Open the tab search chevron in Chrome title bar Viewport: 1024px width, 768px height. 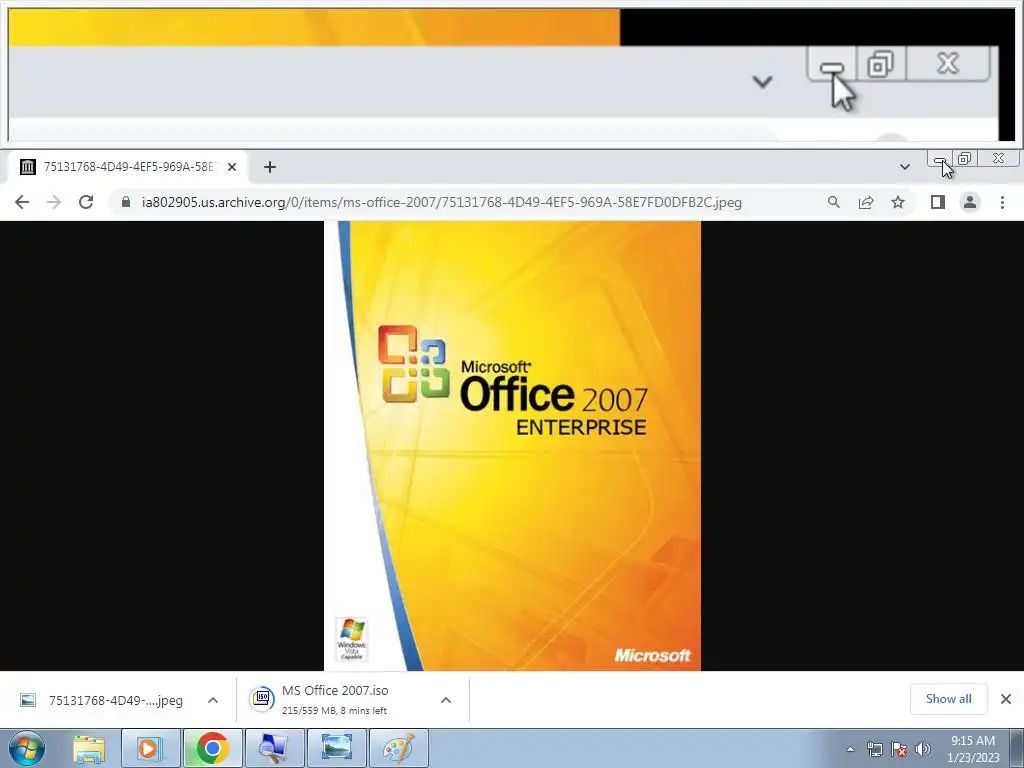coord(904,167)
